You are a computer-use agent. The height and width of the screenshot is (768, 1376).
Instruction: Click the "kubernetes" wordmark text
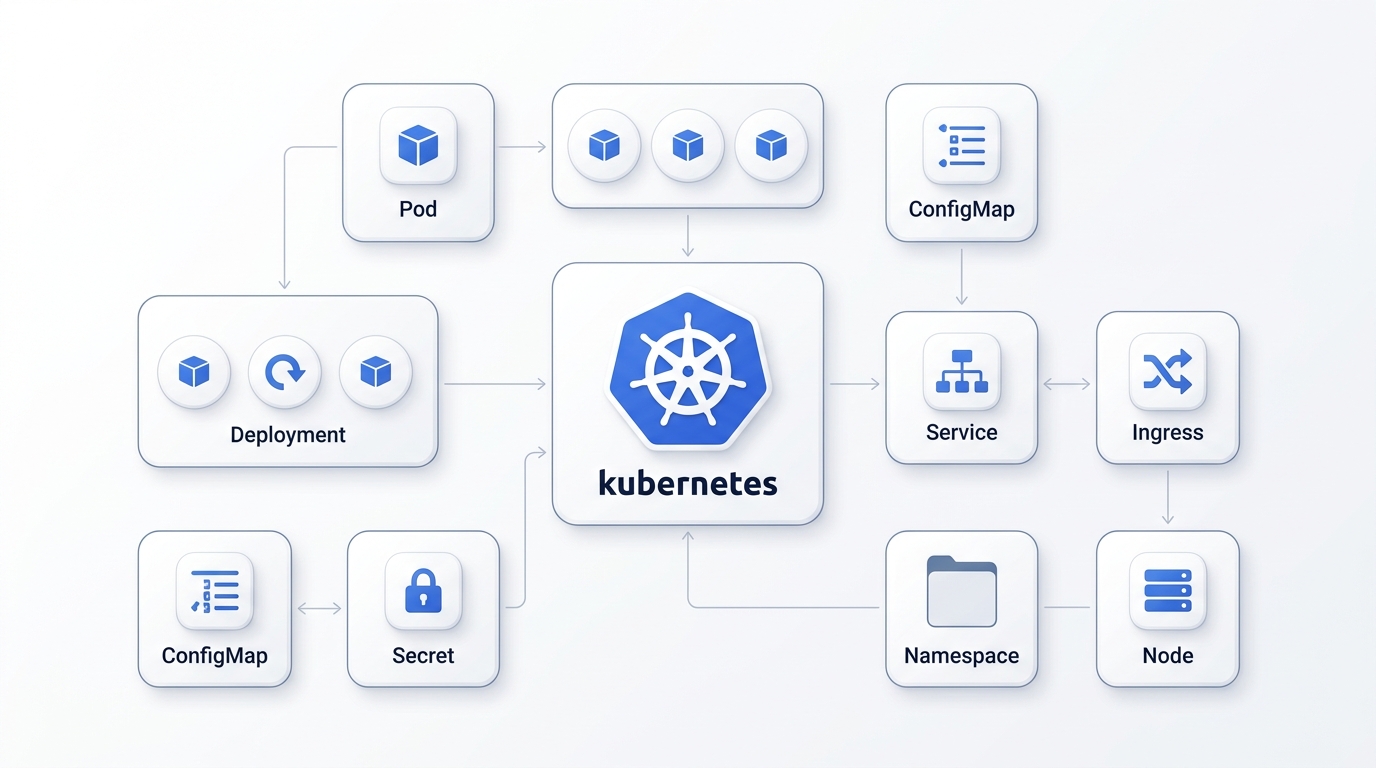coord(688,483)
